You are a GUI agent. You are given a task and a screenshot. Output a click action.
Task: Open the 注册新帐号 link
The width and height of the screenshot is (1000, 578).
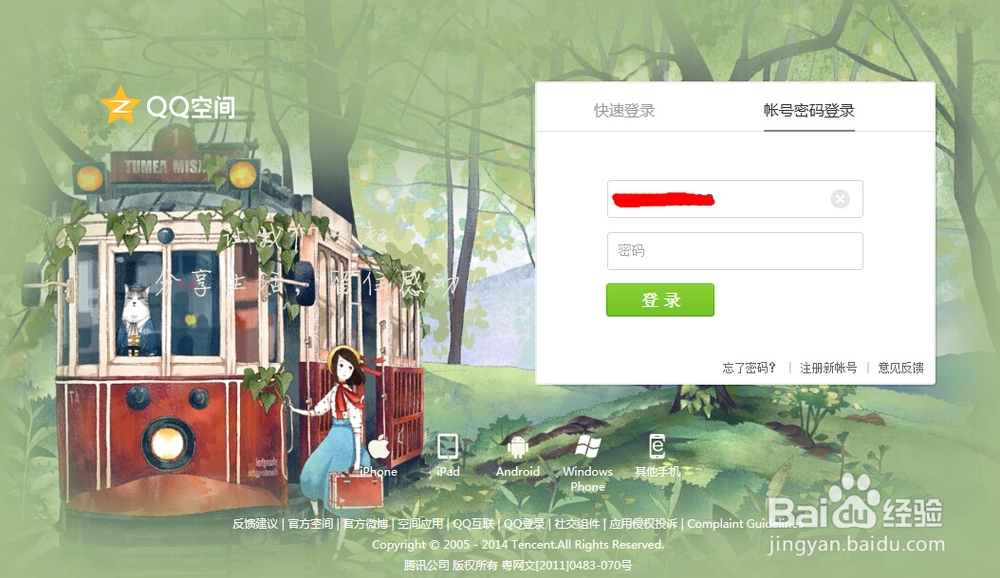tap(828, 367)
